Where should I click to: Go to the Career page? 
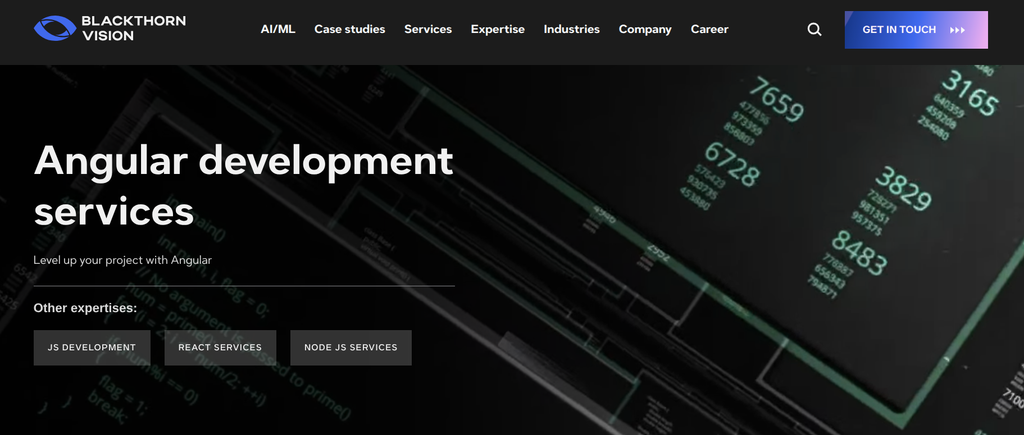tap(709, 29)
